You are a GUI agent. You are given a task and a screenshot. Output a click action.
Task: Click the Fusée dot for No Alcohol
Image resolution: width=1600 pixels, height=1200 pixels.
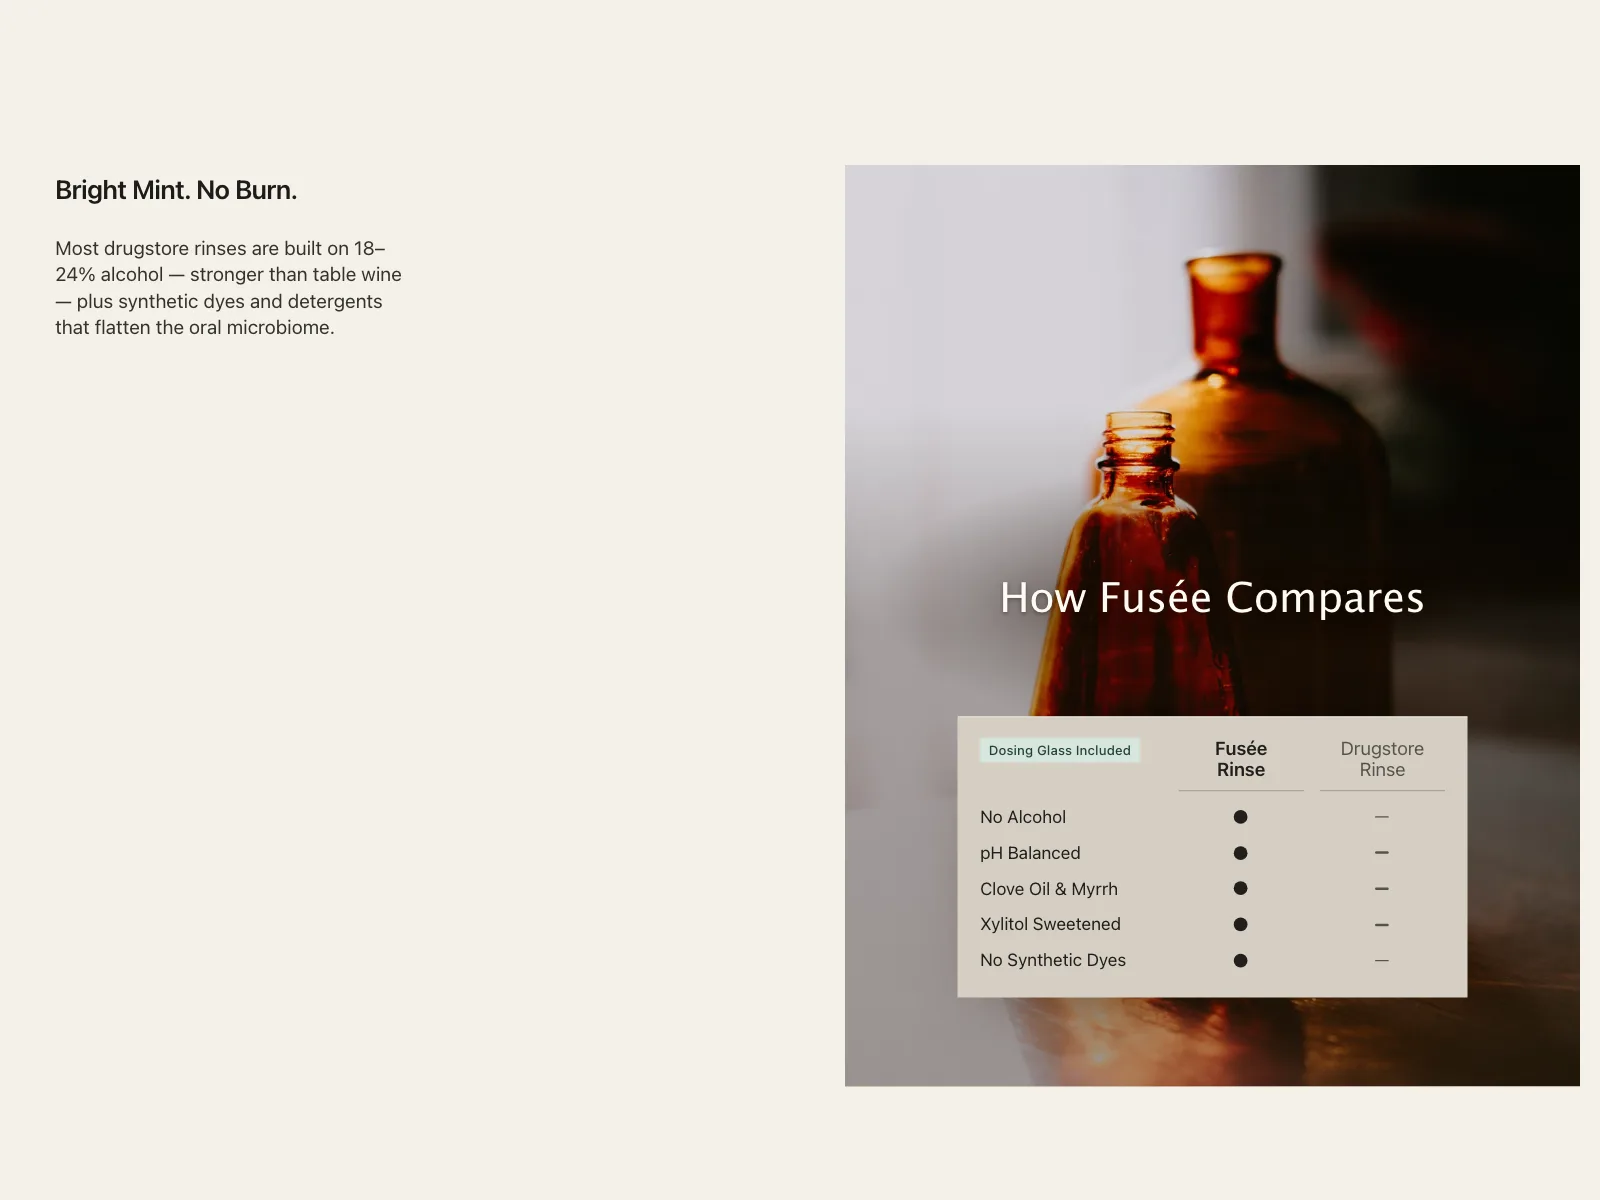[1240, 817]
